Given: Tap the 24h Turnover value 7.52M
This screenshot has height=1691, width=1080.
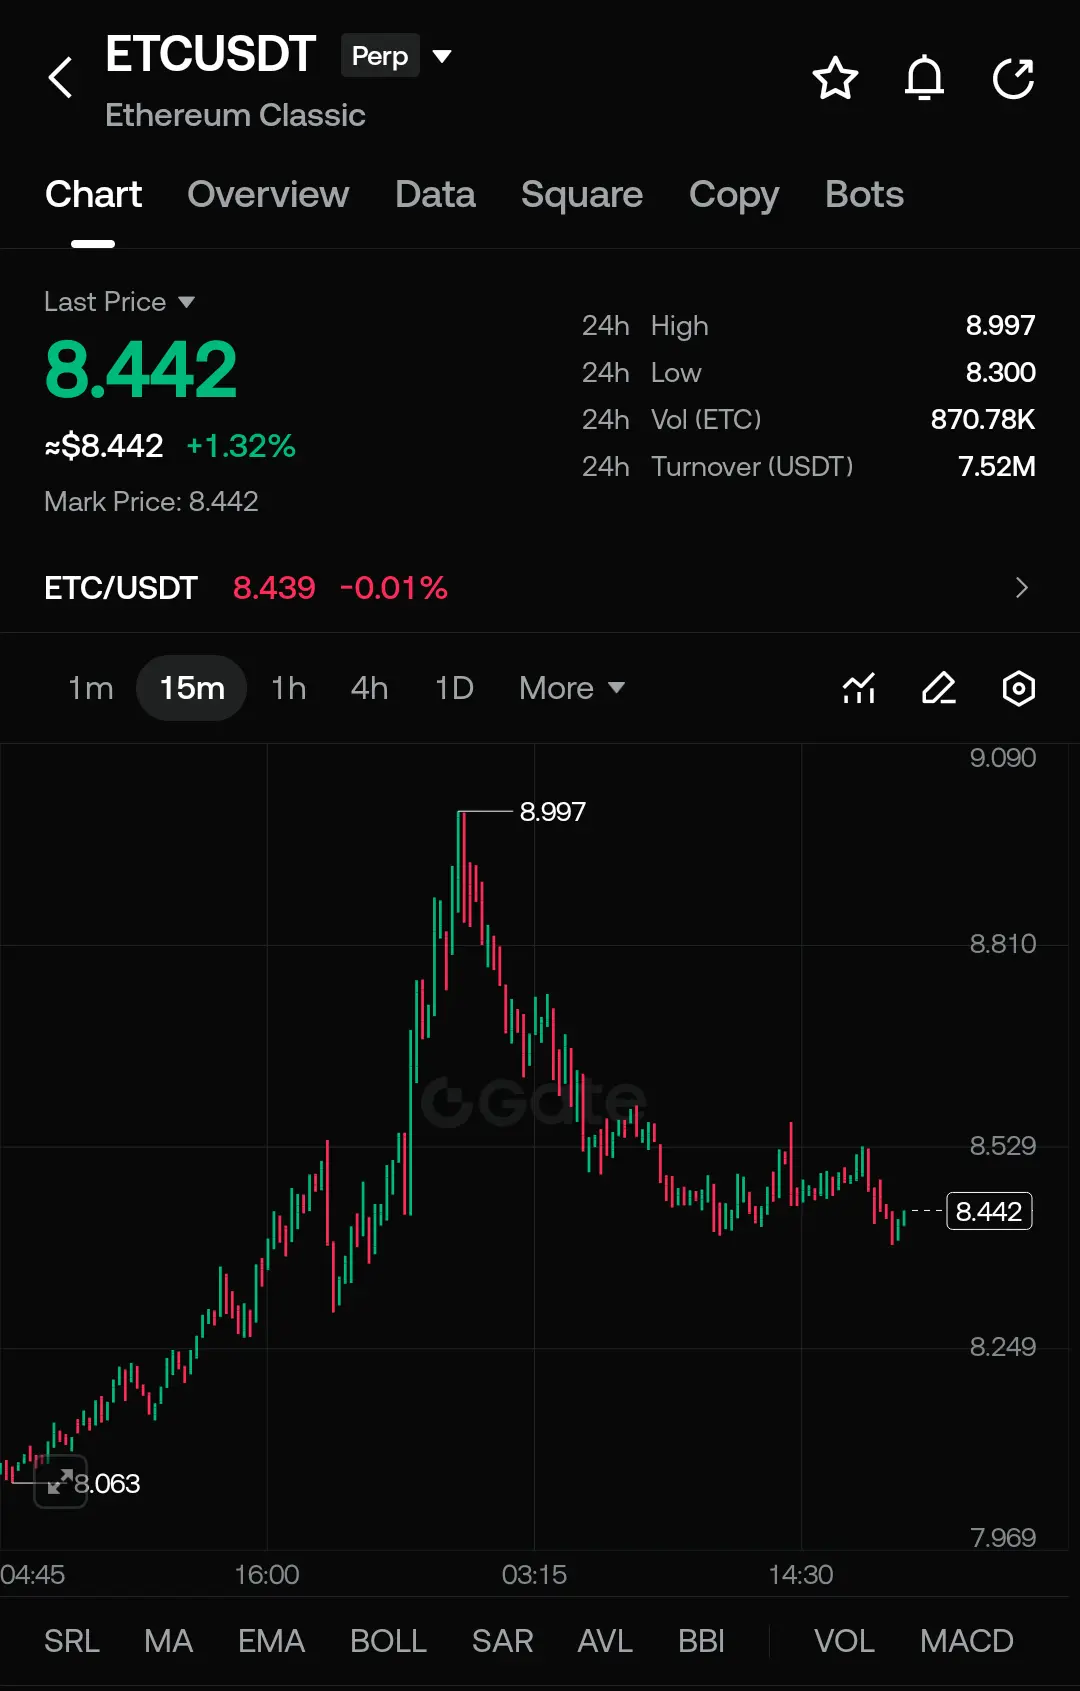Looking at the screenshot, I should coord(996,466).
